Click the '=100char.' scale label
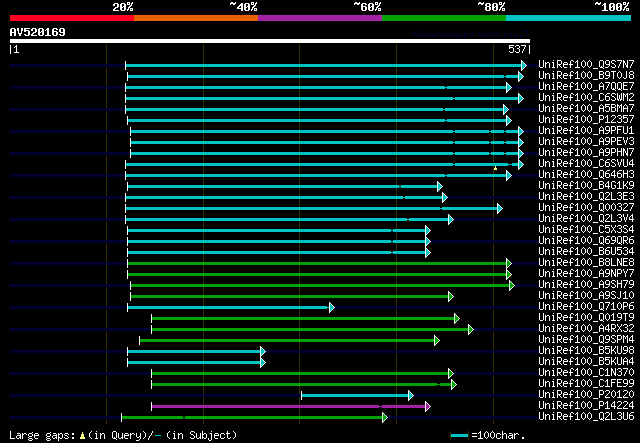 tap(498, 435)
